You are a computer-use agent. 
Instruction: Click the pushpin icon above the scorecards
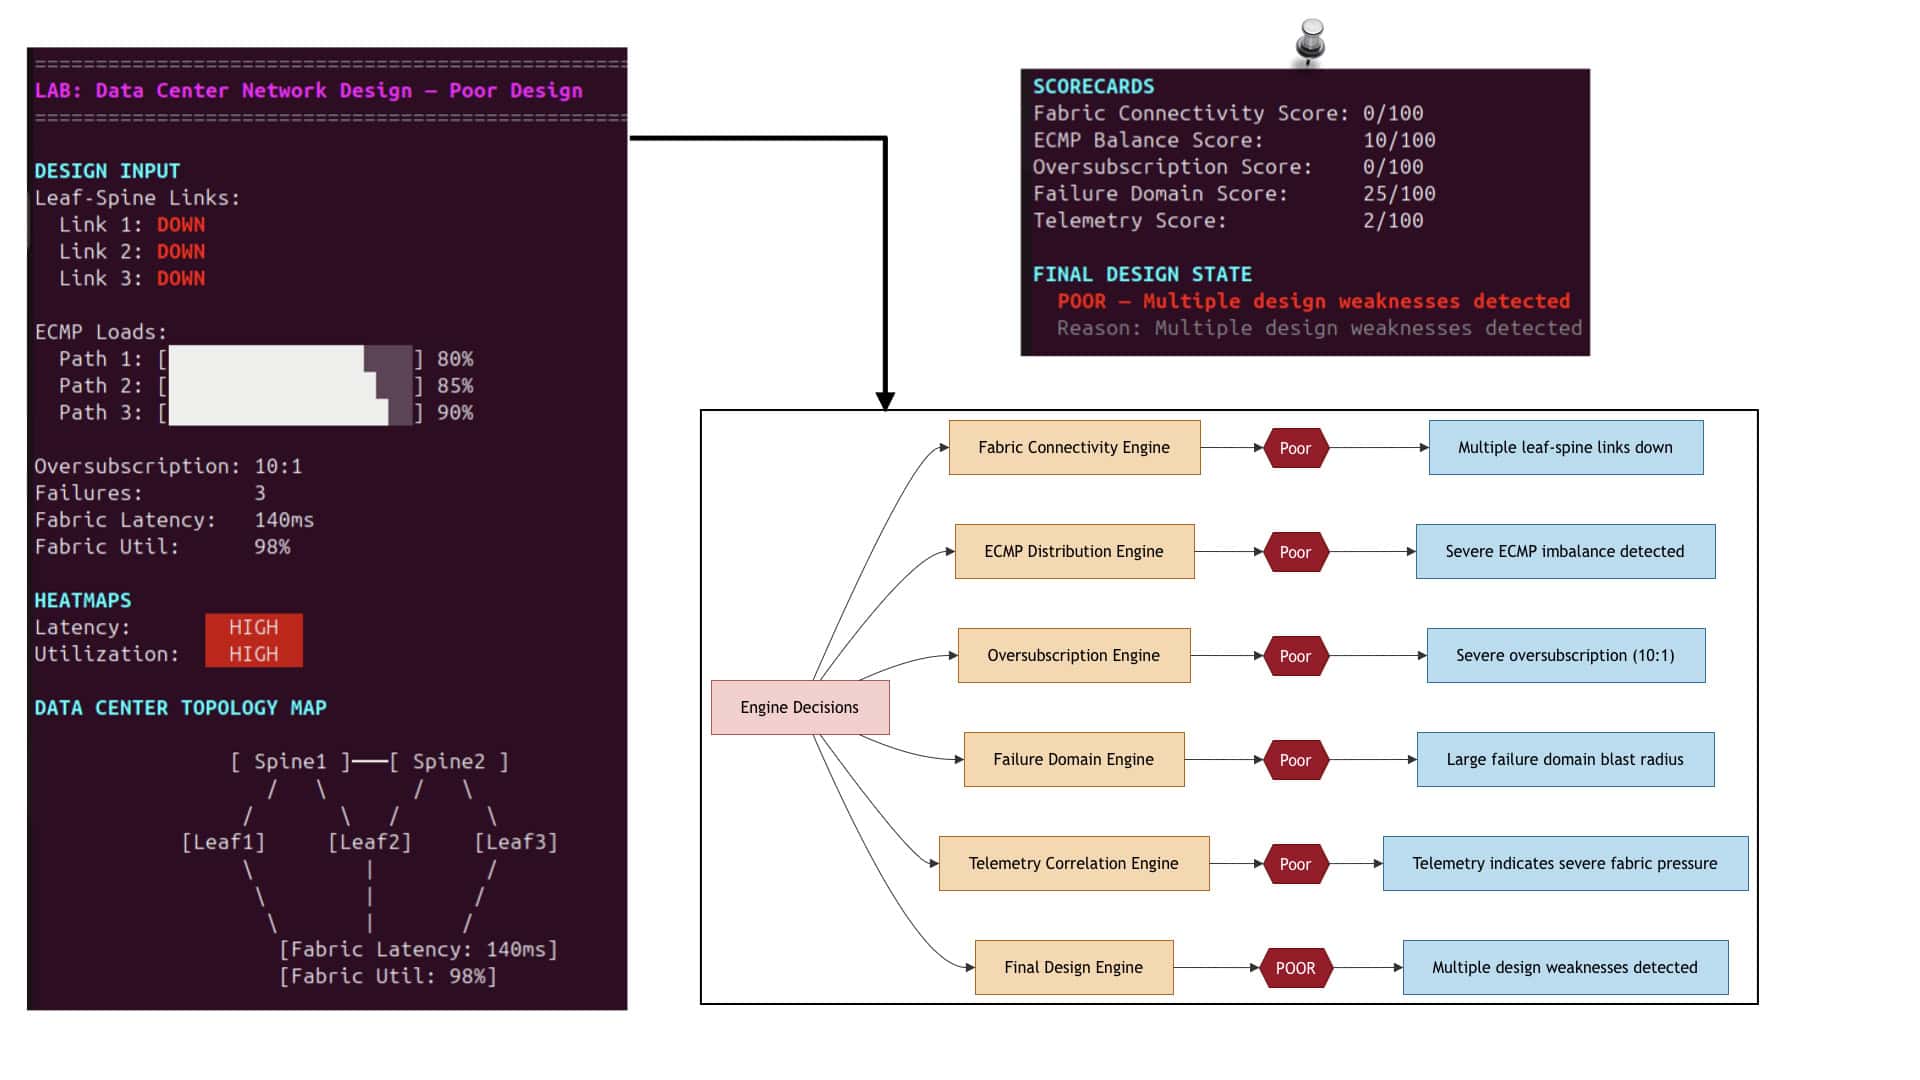(x=1310, y=43)
